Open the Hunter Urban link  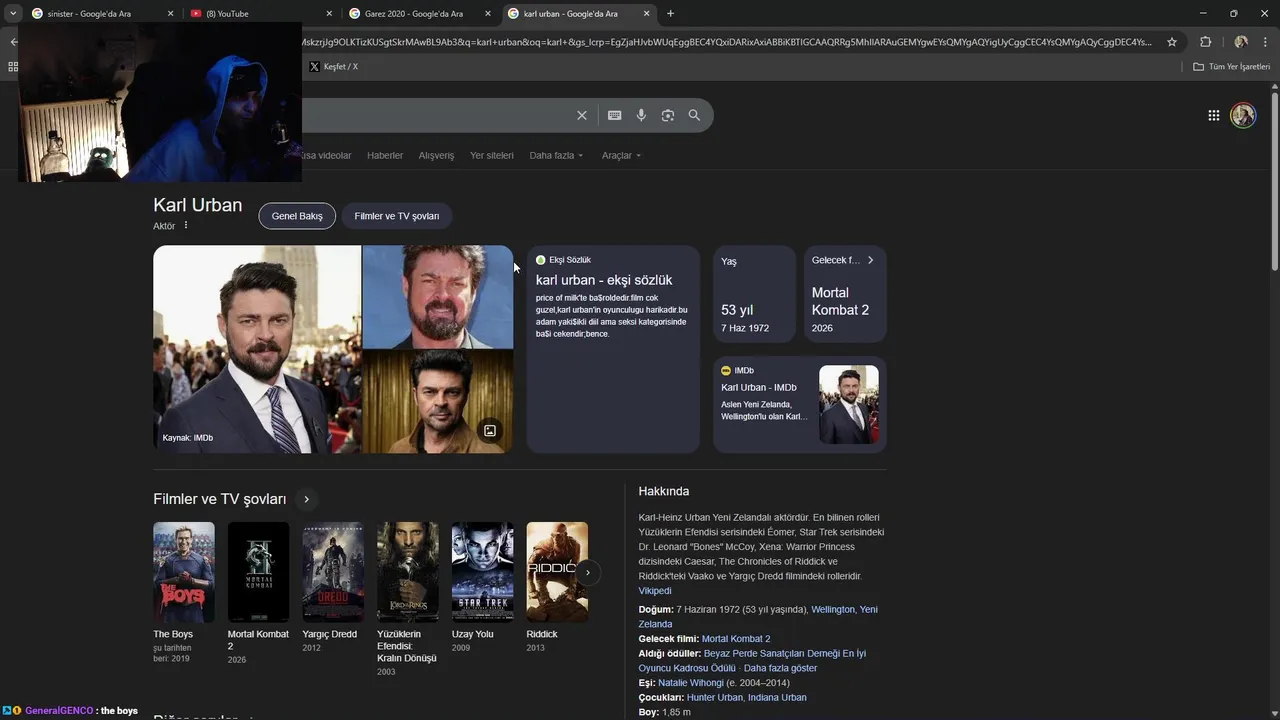click(715, 698)
